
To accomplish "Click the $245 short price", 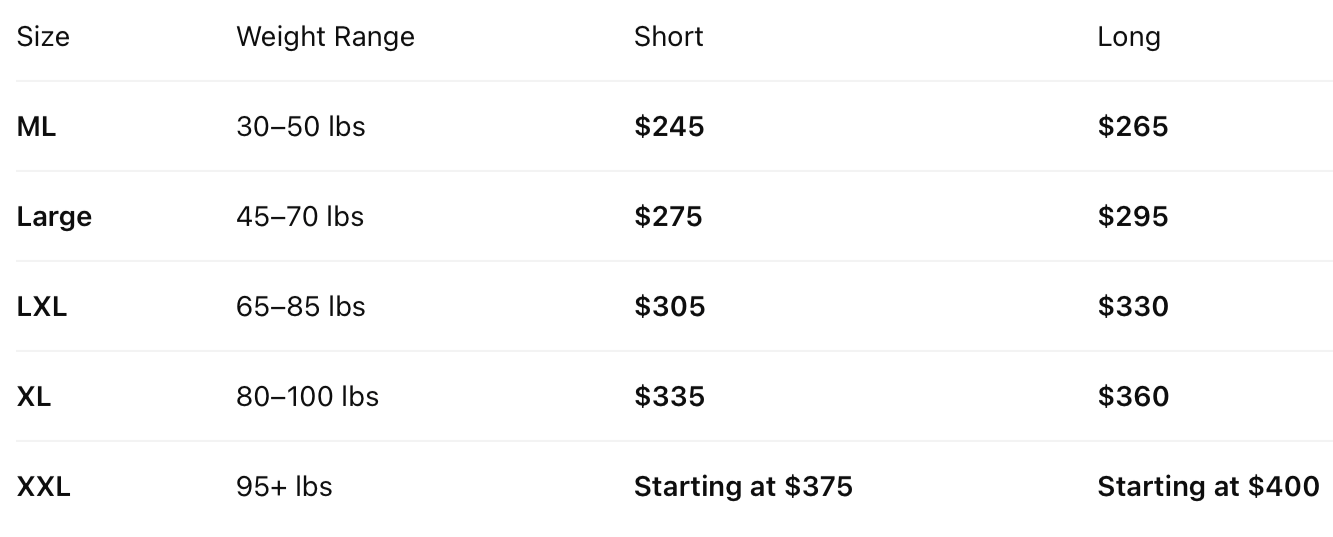I will tap(669, 127).
